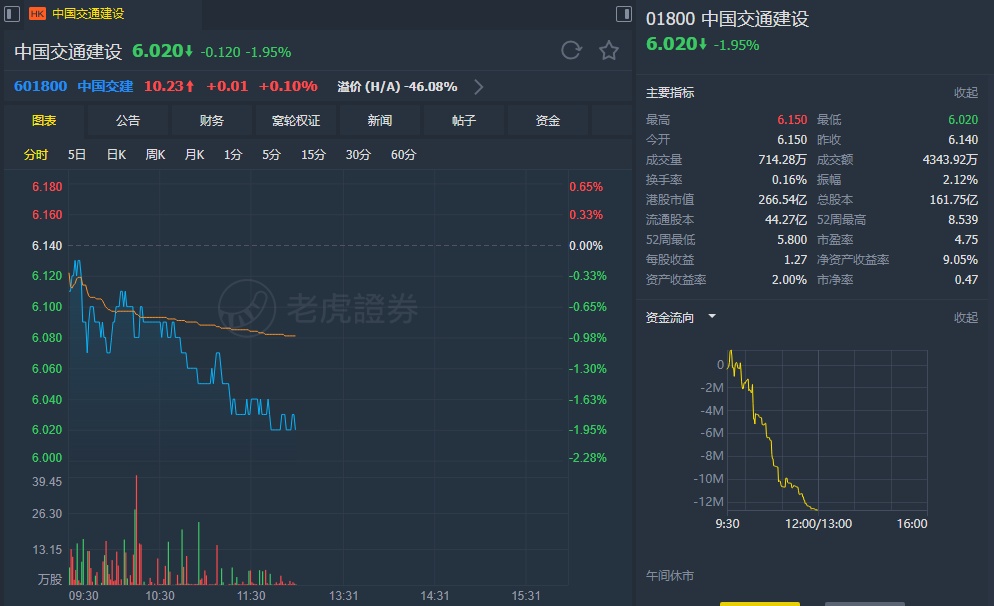
Task: Expand the H/A premium chevron arrow
Action: coord(478,87)
